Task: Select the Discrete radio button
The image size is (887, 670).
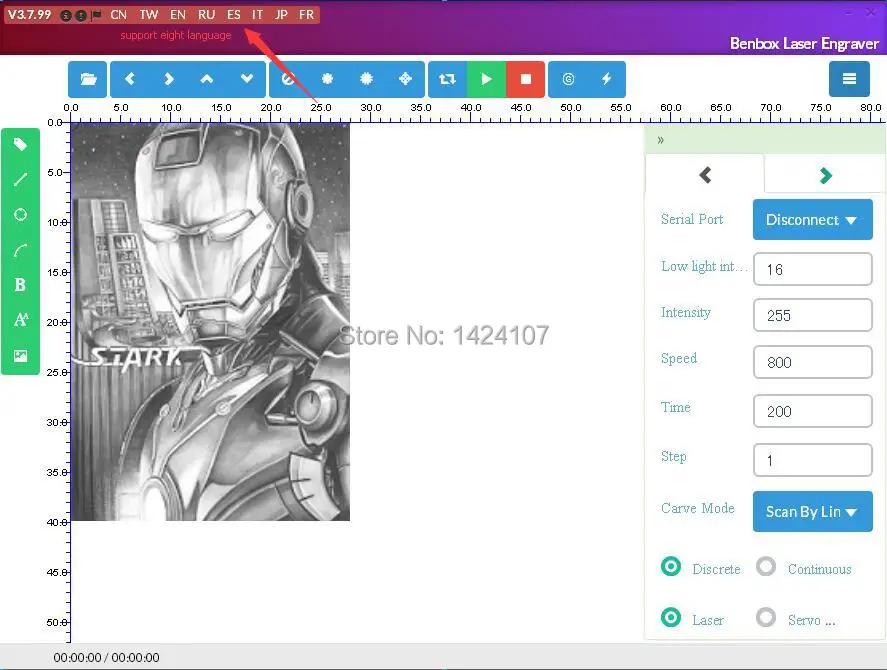Action: 671,566
